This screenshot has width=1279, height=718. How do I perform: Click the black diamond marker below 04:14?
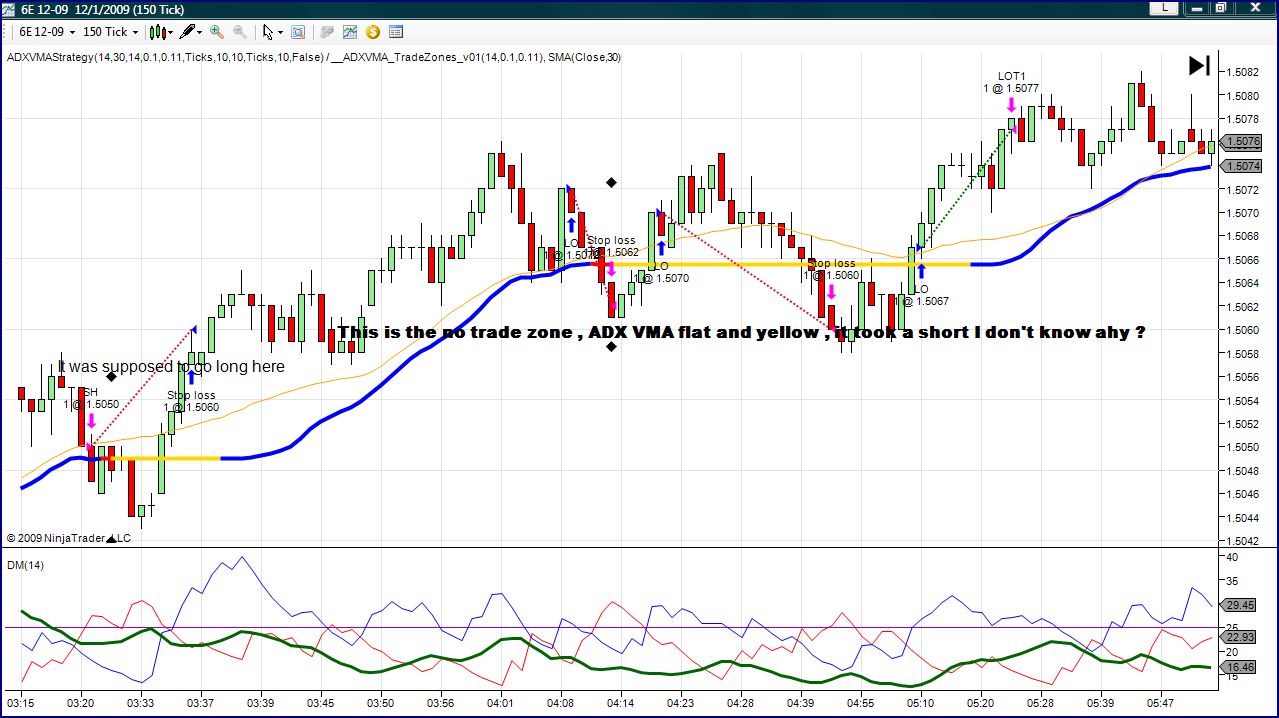tap(611, 347)
